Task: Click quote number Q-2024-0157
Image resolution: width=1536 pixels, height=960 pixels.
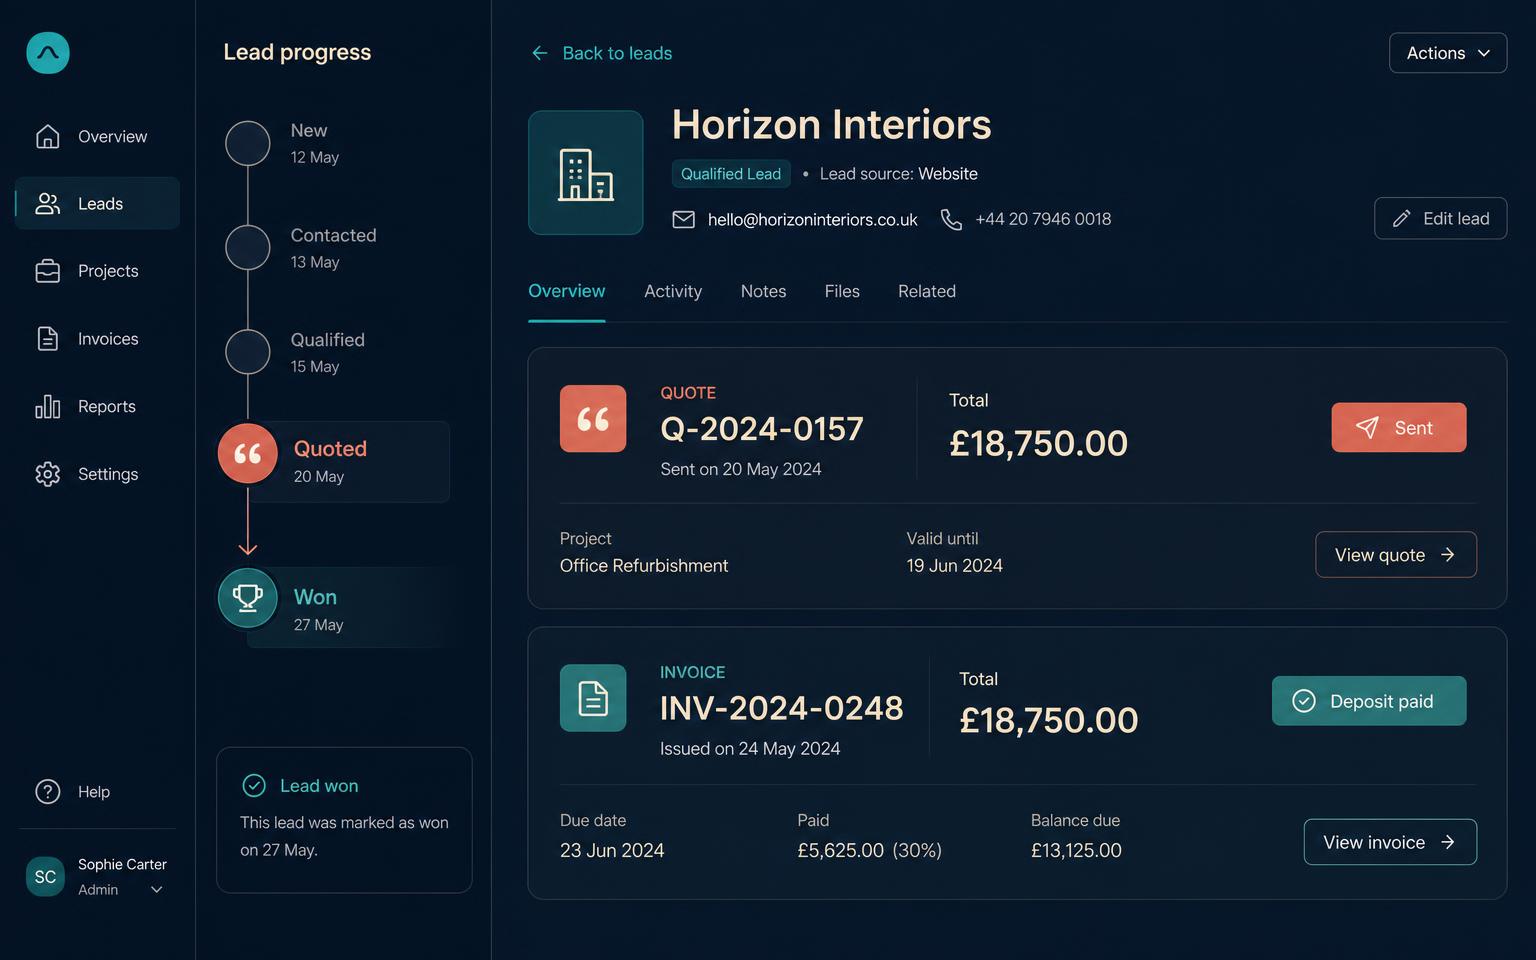Action: click(x=762, y=429)
